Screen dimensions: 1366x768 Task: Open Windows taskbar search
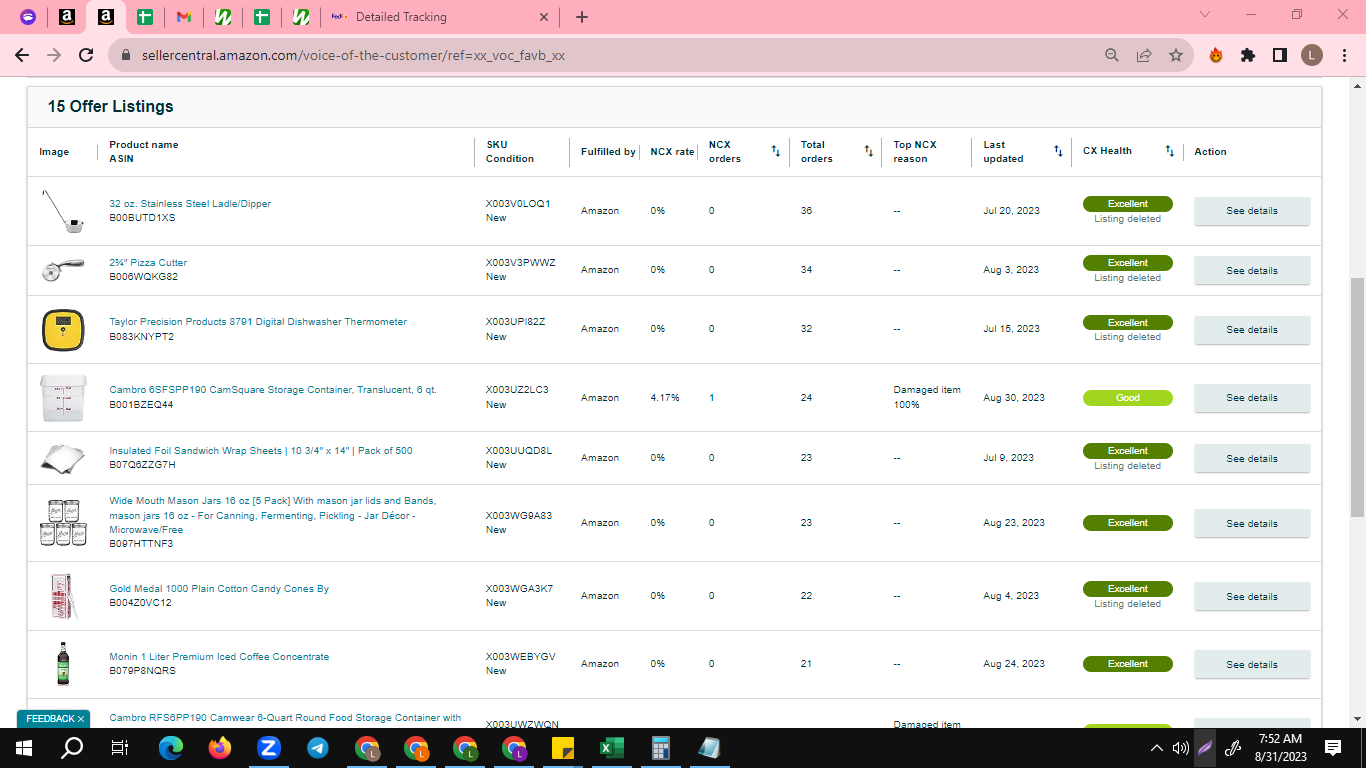(72, 747)
